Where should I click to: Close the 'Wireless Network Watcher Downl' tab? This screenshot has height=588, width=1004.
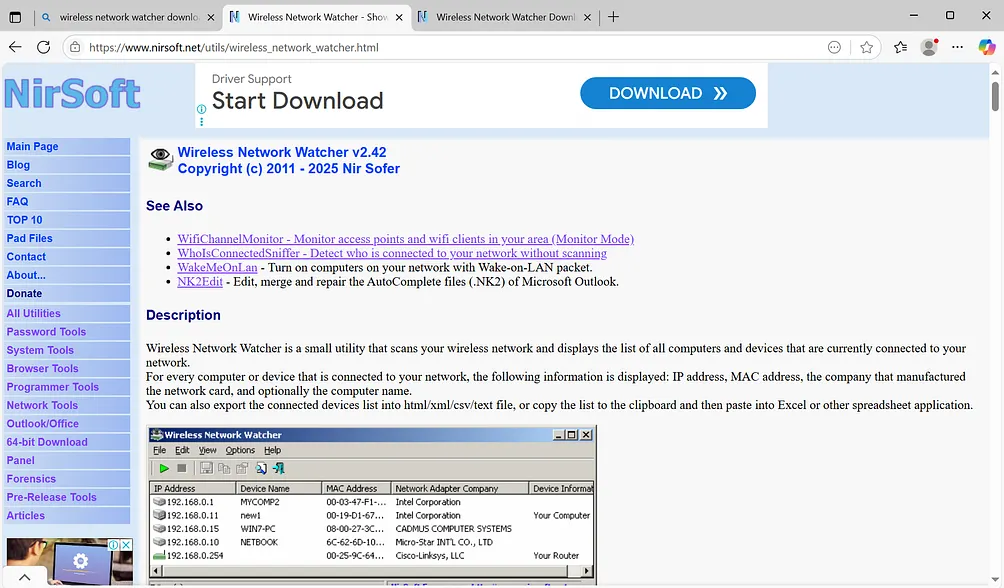(x=587, y=17)
